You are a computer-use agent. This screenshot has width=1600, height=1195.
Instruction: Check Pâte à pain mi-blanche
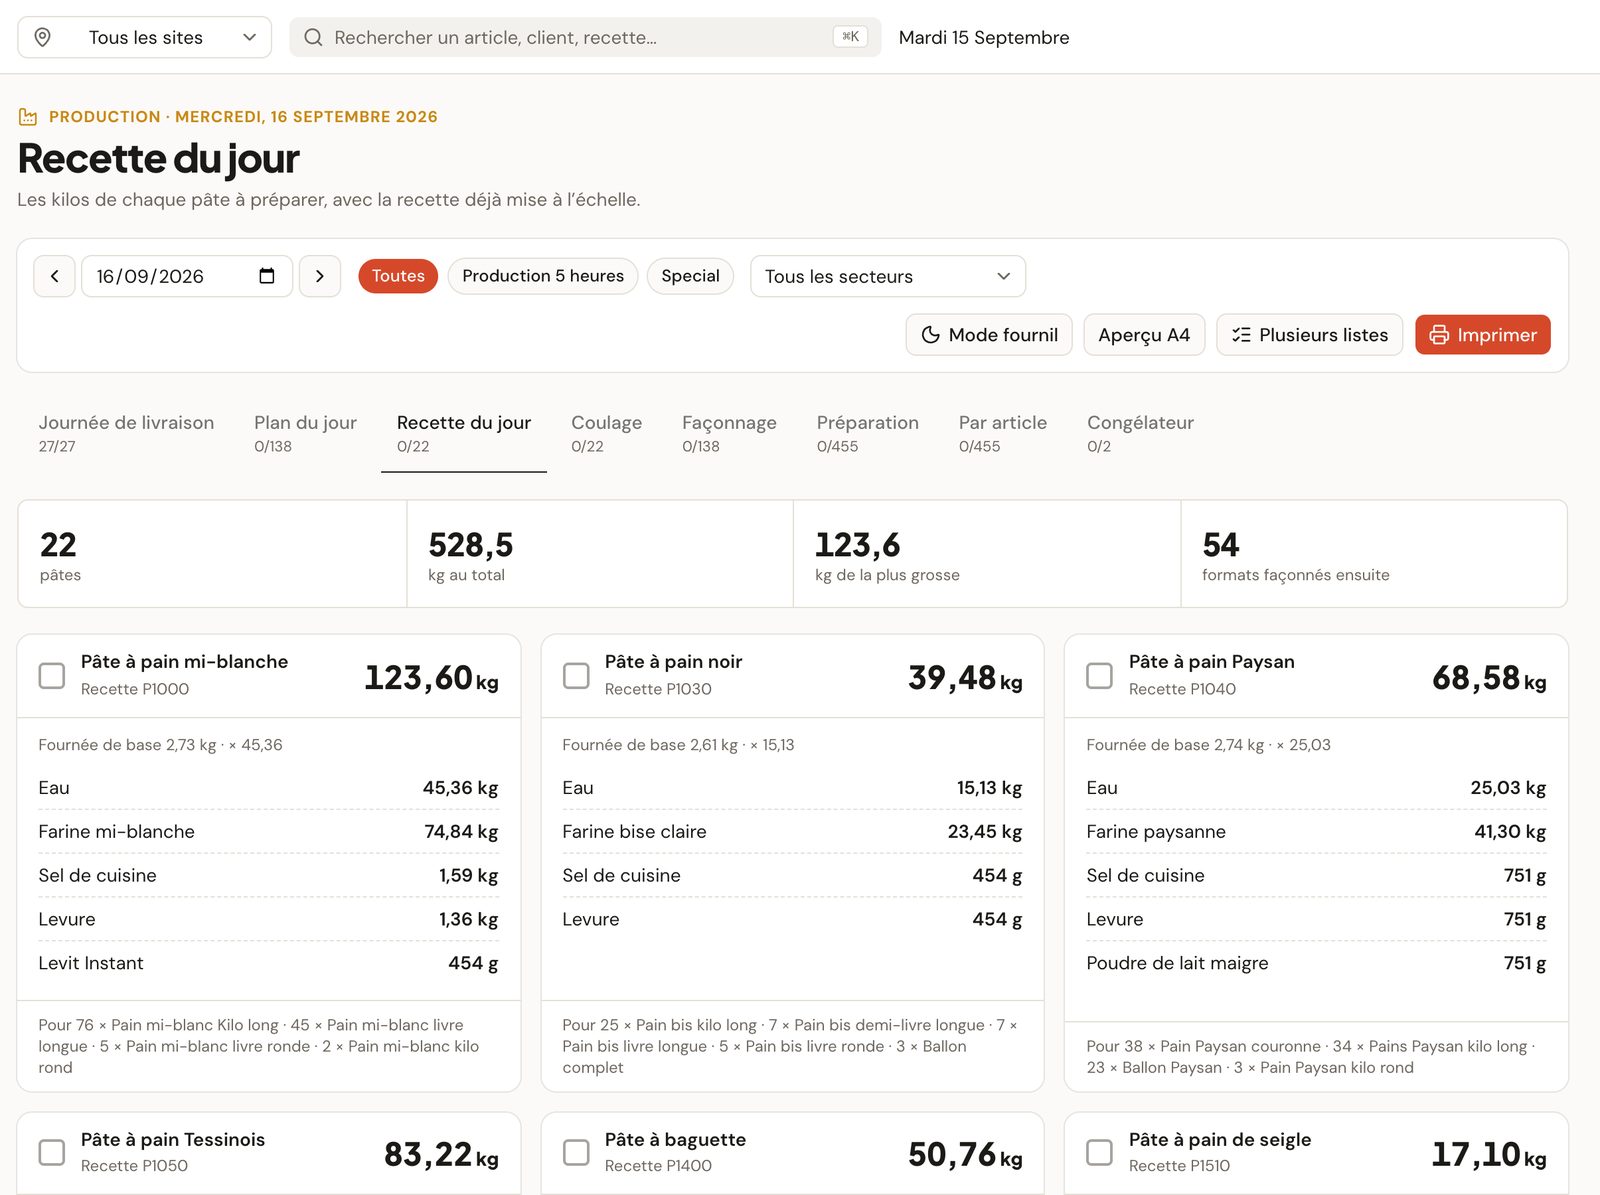(52, 676)
